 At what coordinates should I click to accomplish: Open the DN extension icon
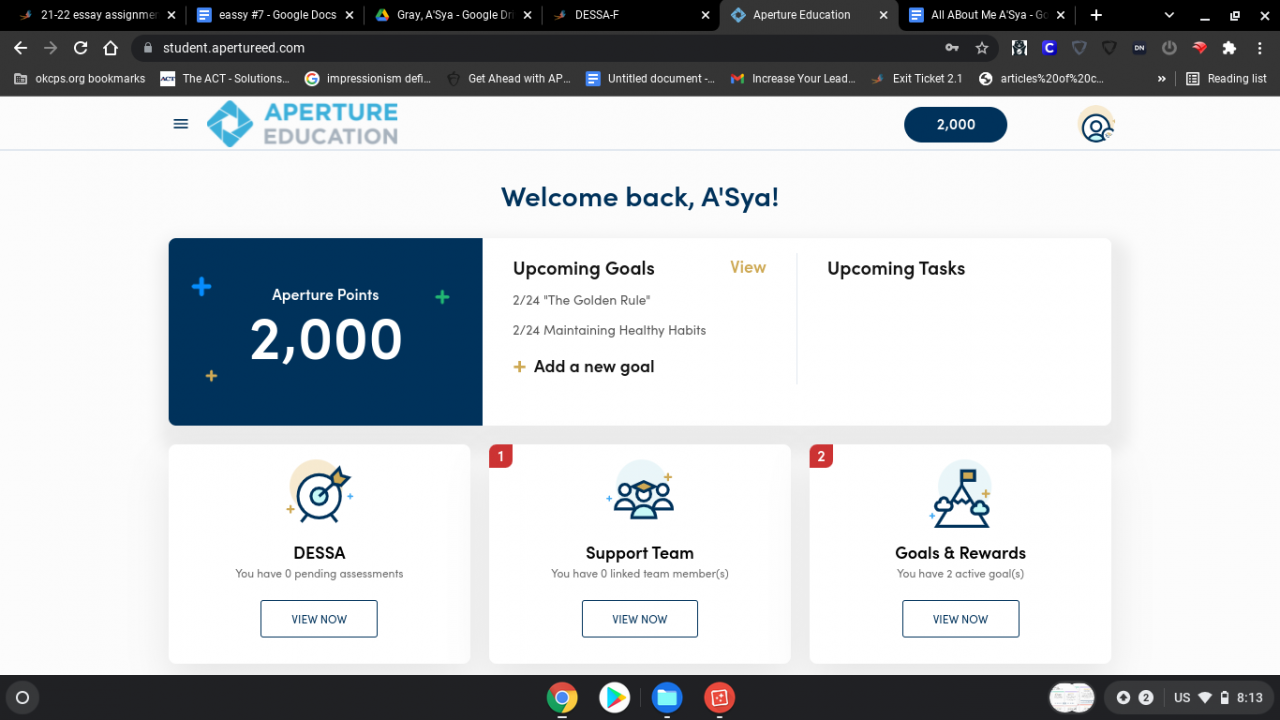click(x=1139, y=48)
